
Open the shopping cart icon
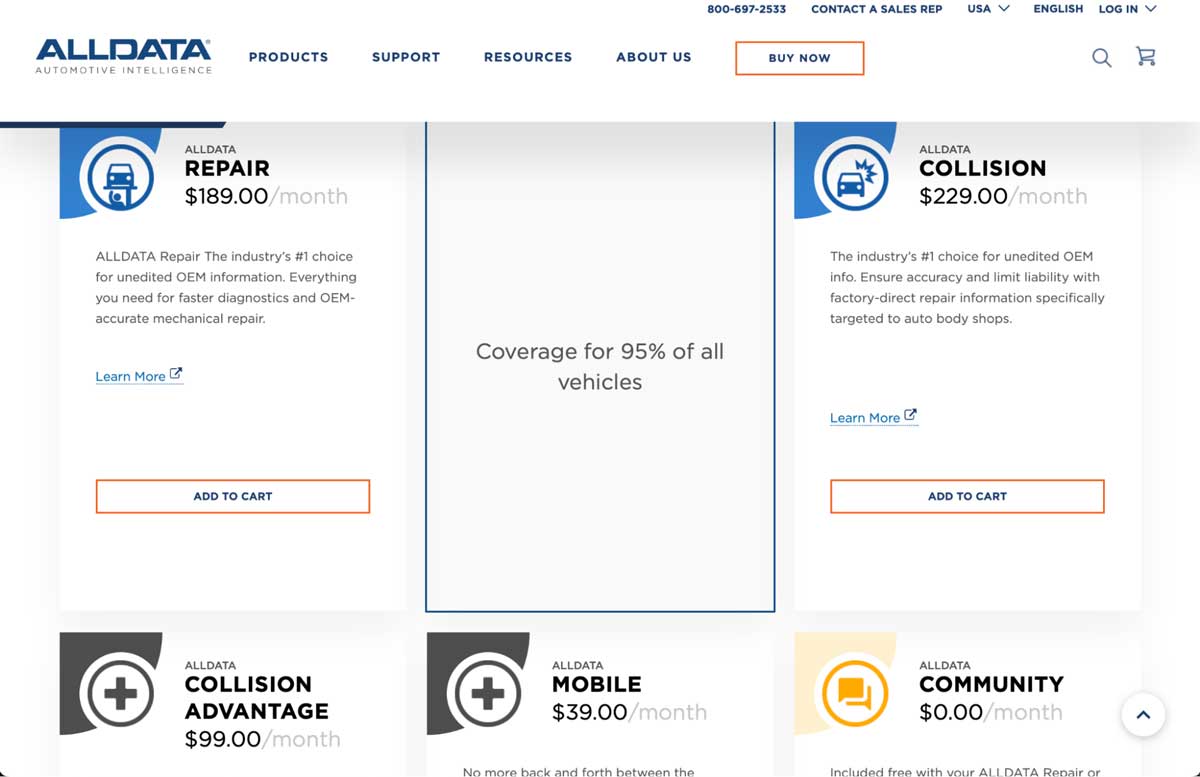tap(1146, 57)
